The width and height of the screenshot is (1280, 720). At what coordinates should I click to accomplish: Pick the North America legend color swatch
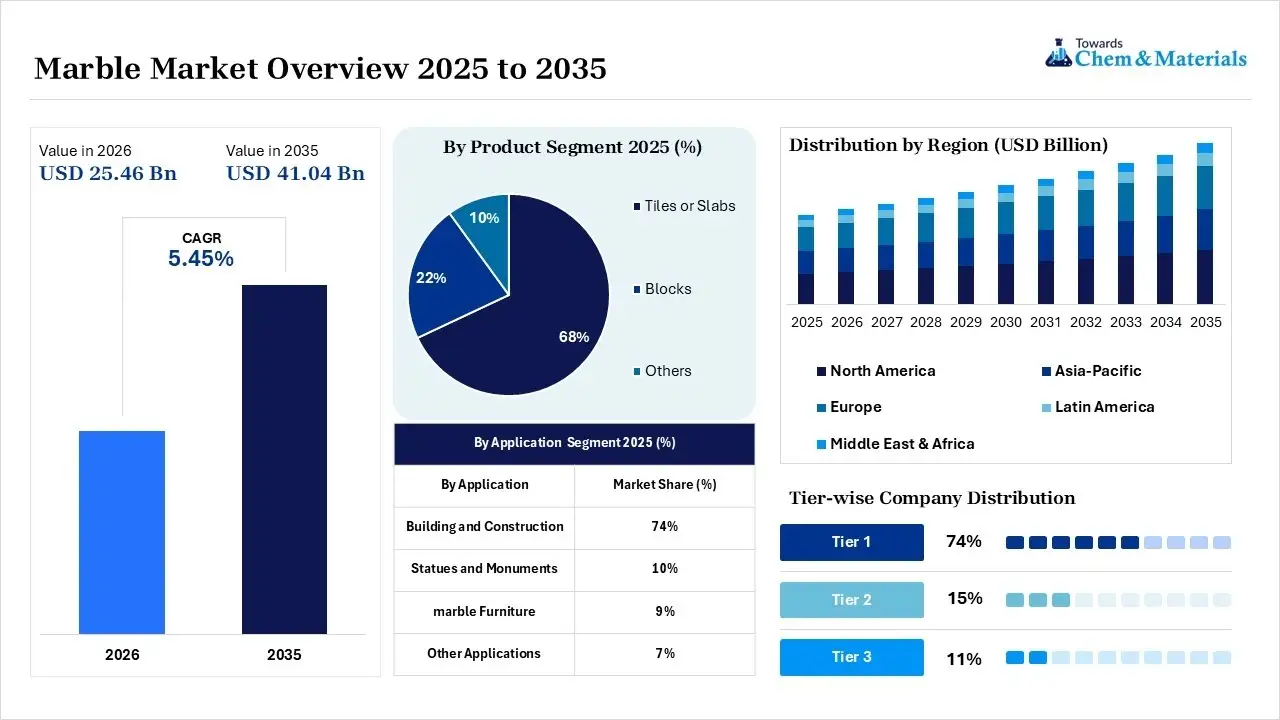(821, 371)
